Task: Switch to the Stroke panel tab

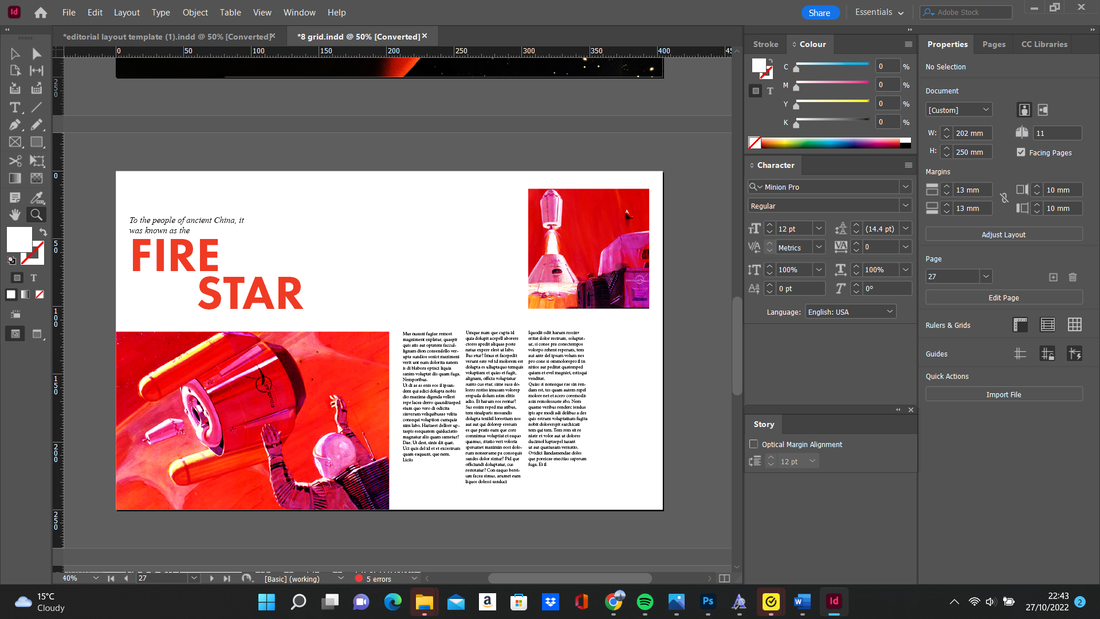Action: [765, 44]
